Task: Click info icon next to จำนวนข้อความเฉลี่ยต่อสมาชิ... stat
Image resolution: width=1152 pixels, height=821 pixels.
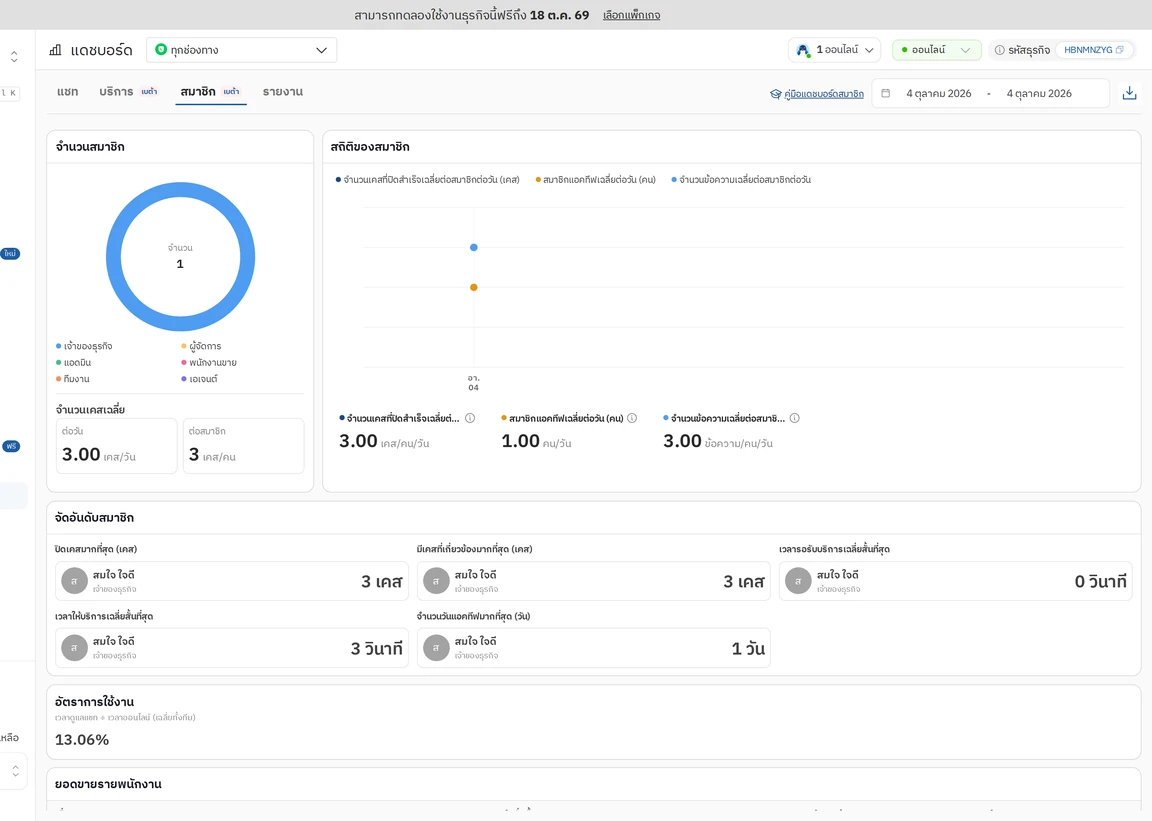Action: [x=794, y=418]
